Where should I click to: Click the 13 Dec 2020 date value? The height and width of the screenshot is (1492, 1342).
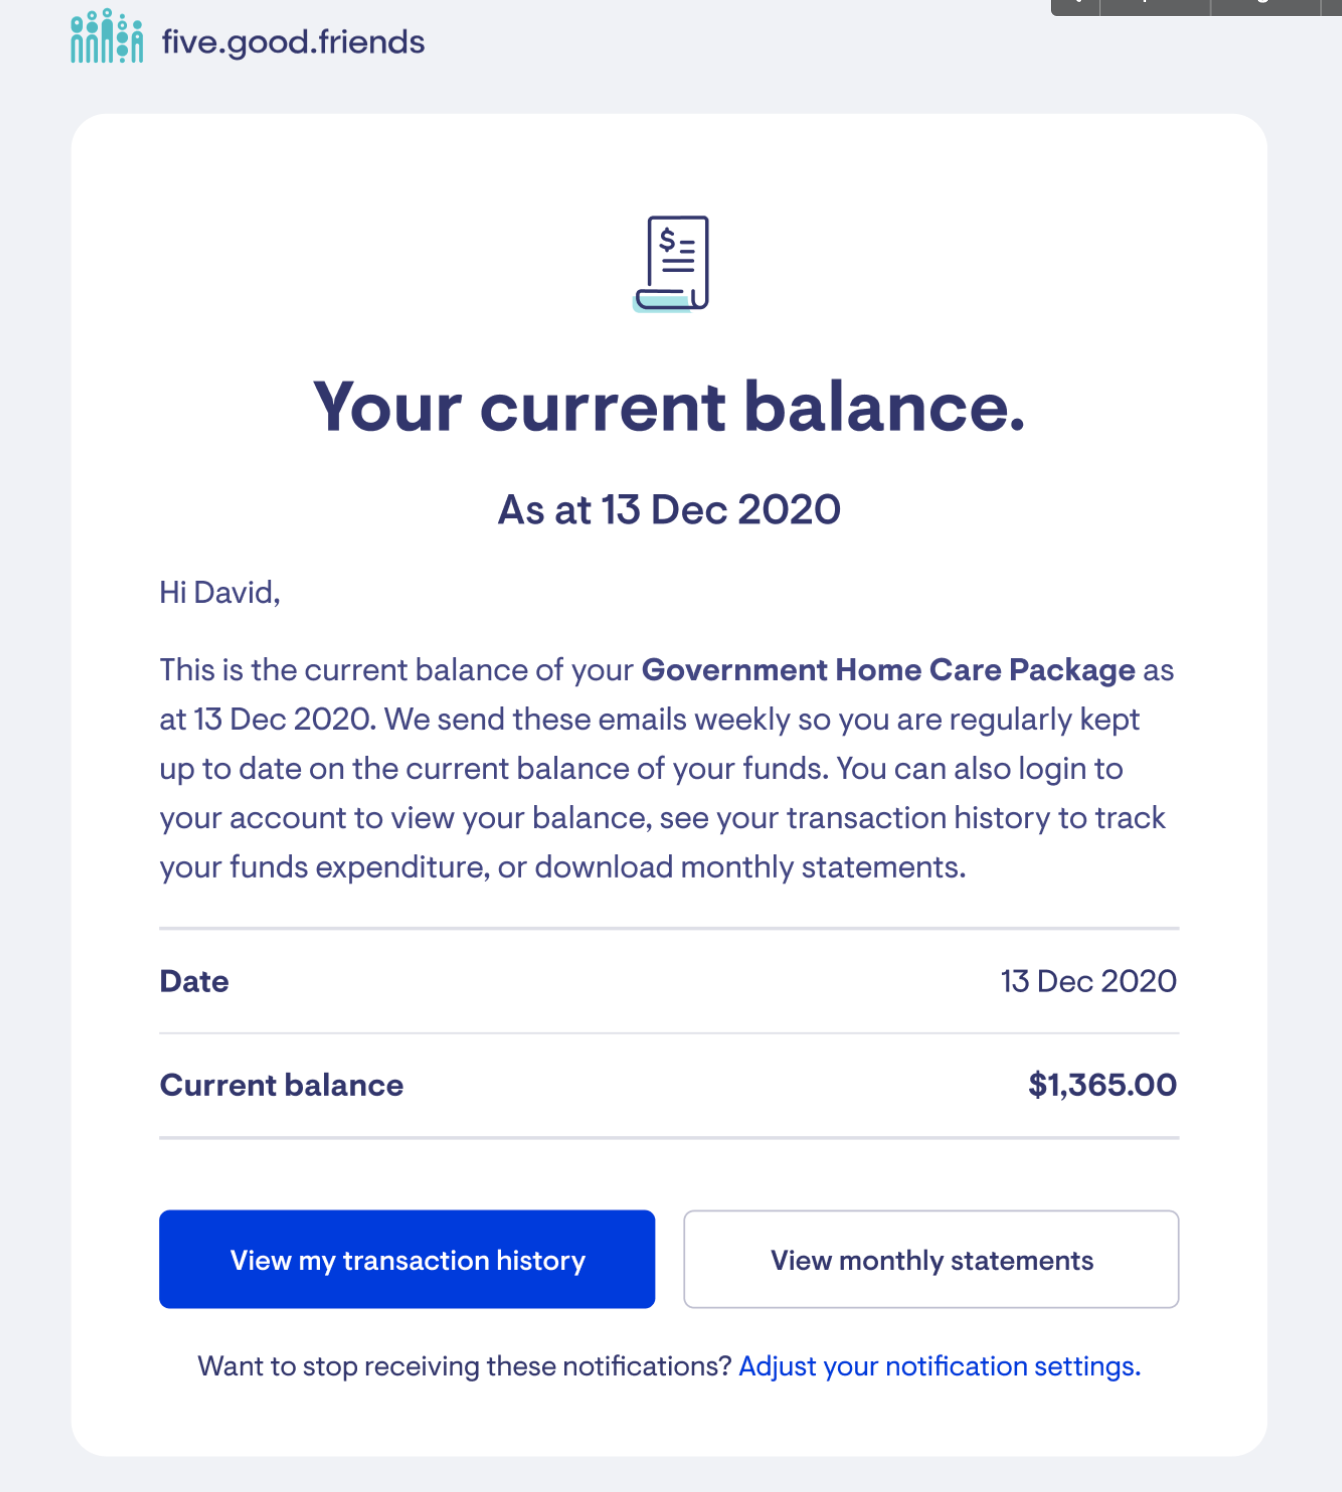[x=1088, y=981]
